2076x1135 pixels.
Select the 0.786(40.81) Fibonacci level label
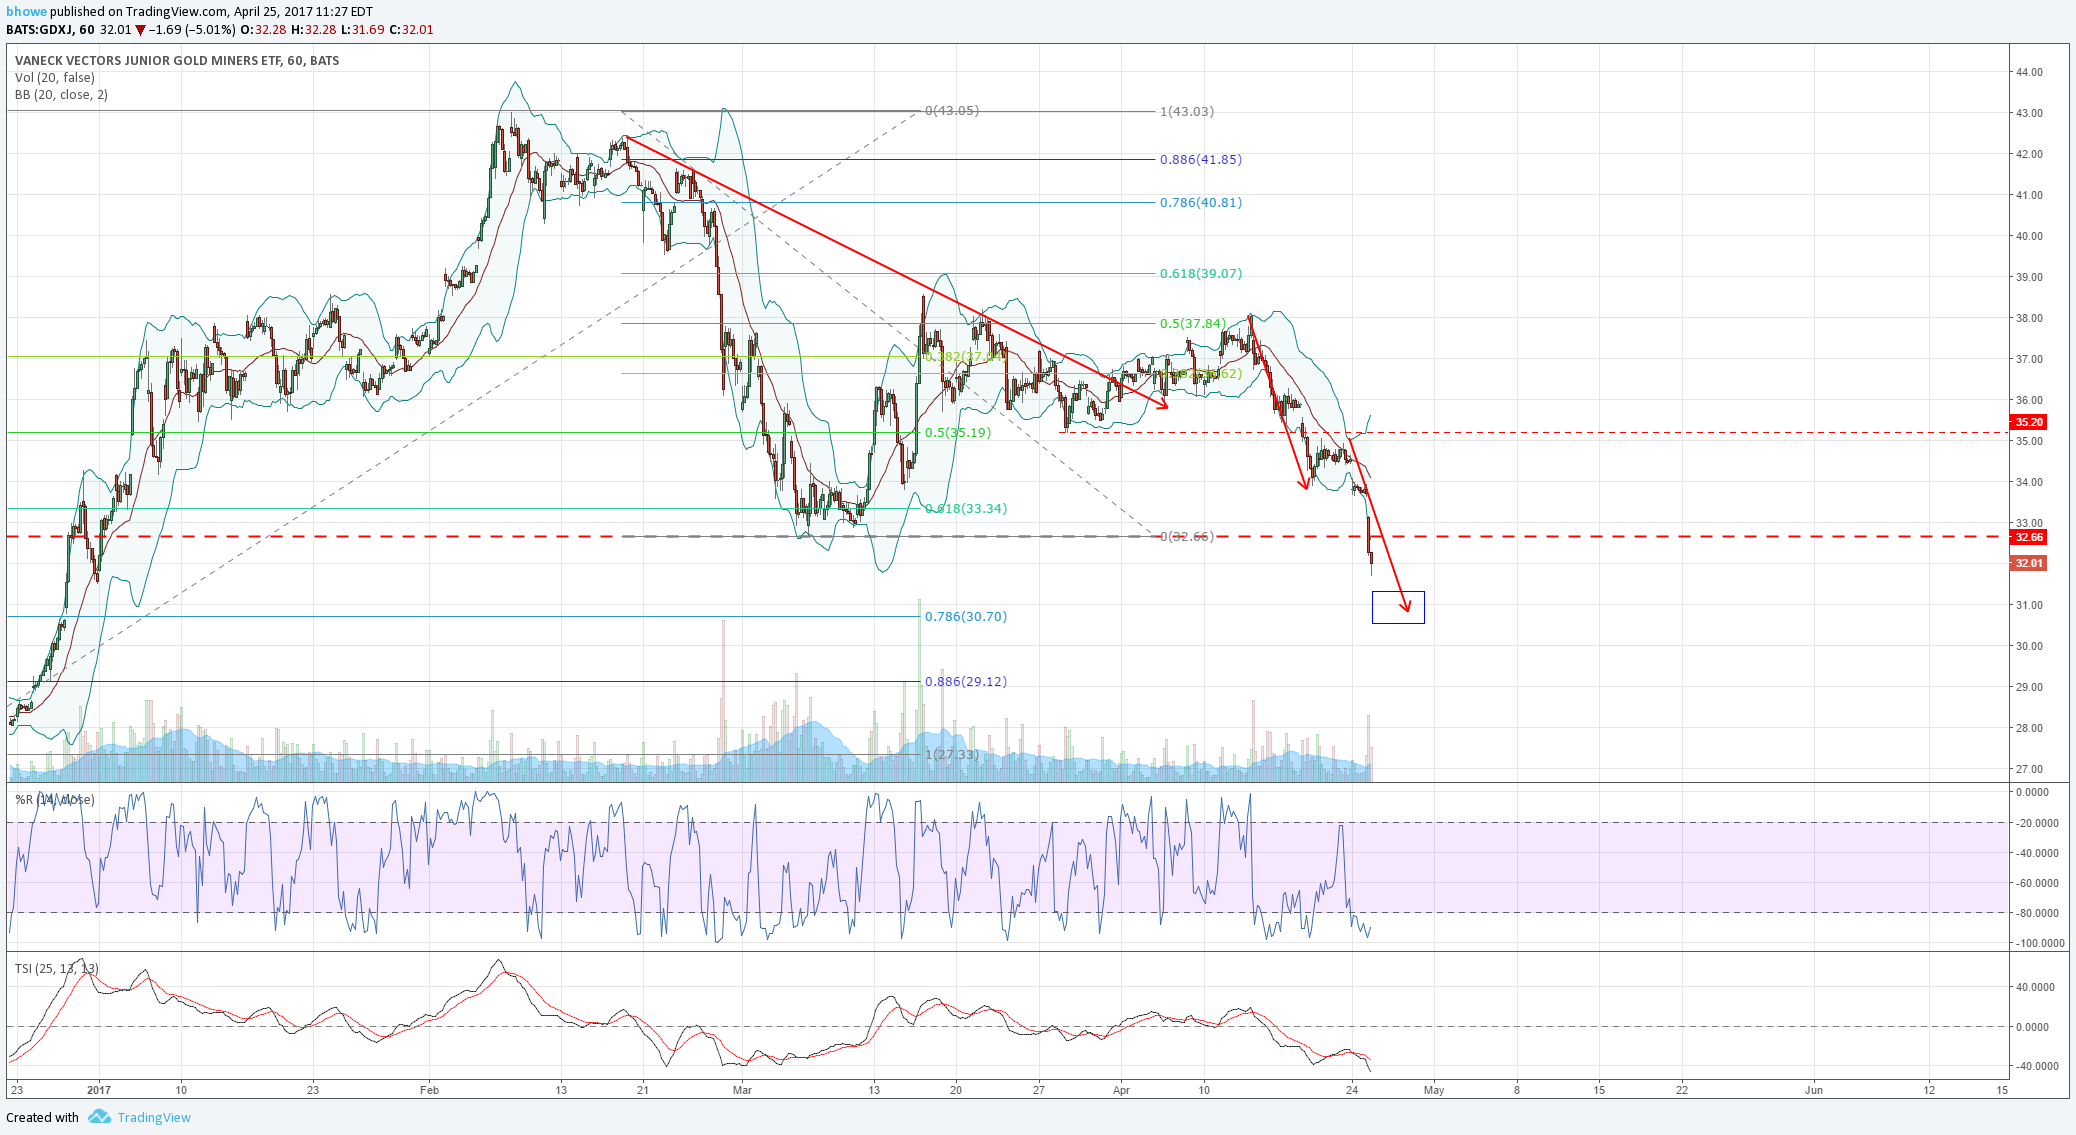click(x=1201, y=203)
